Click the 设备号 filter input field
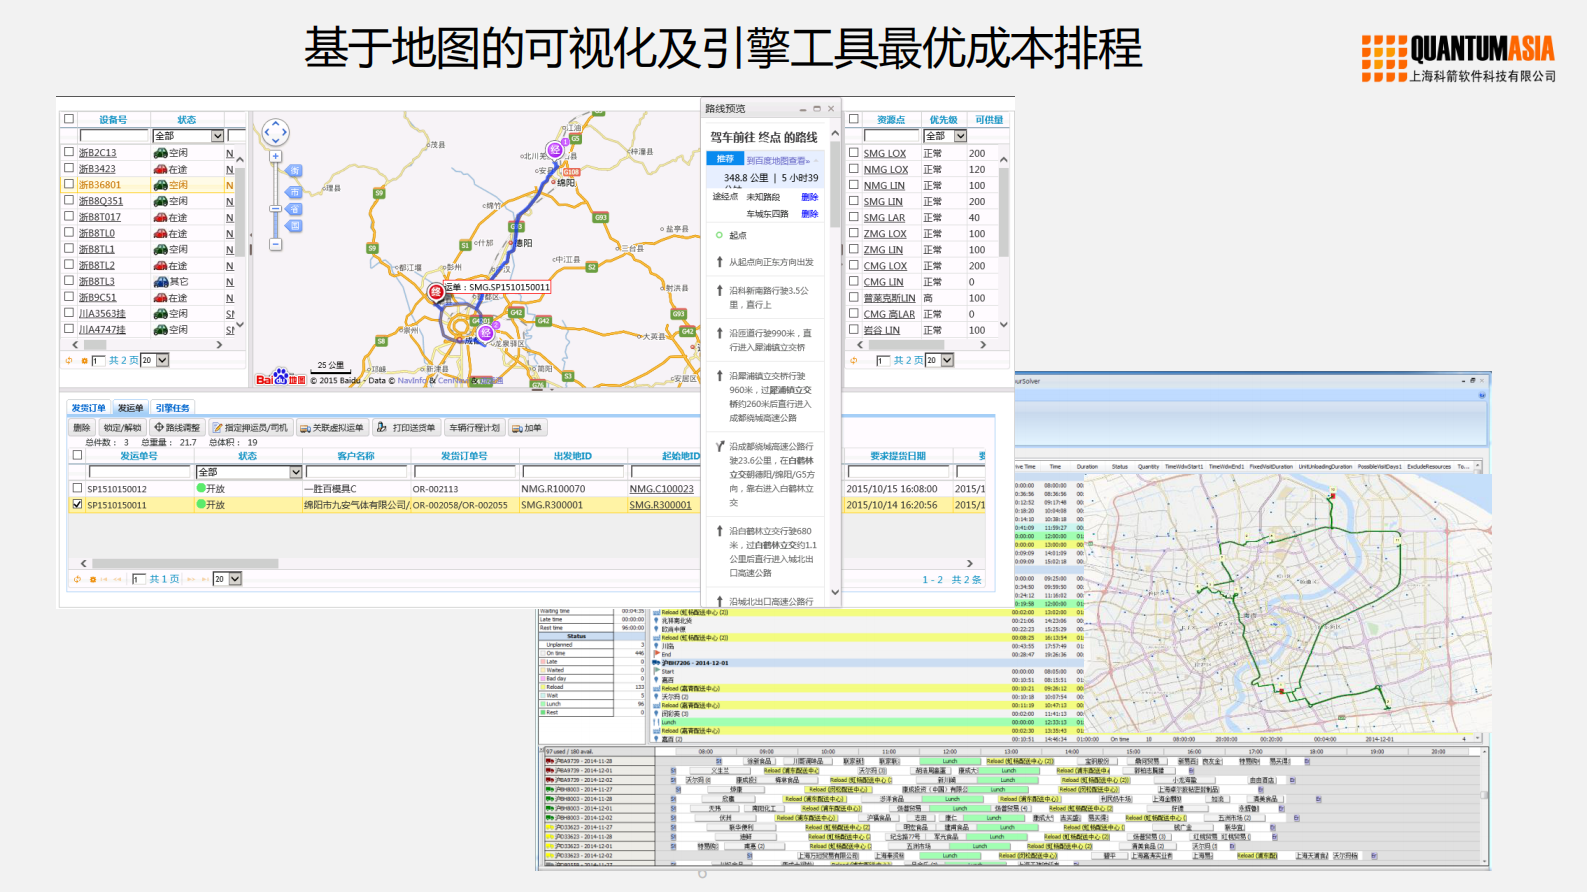The image size is (1587, 892). coord(113,136)
